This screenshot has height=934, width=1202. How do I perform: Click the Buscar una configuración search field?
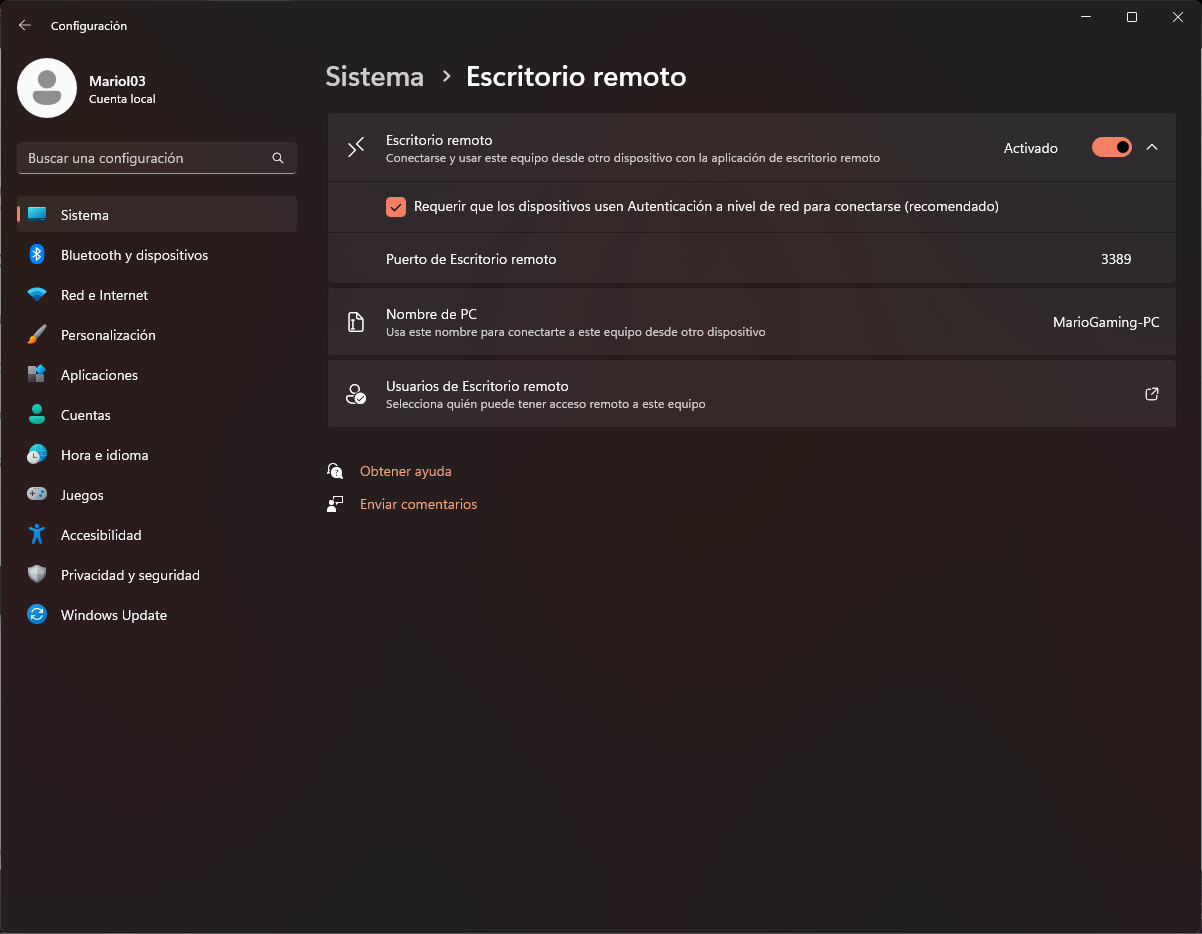(x=145, y=158)
